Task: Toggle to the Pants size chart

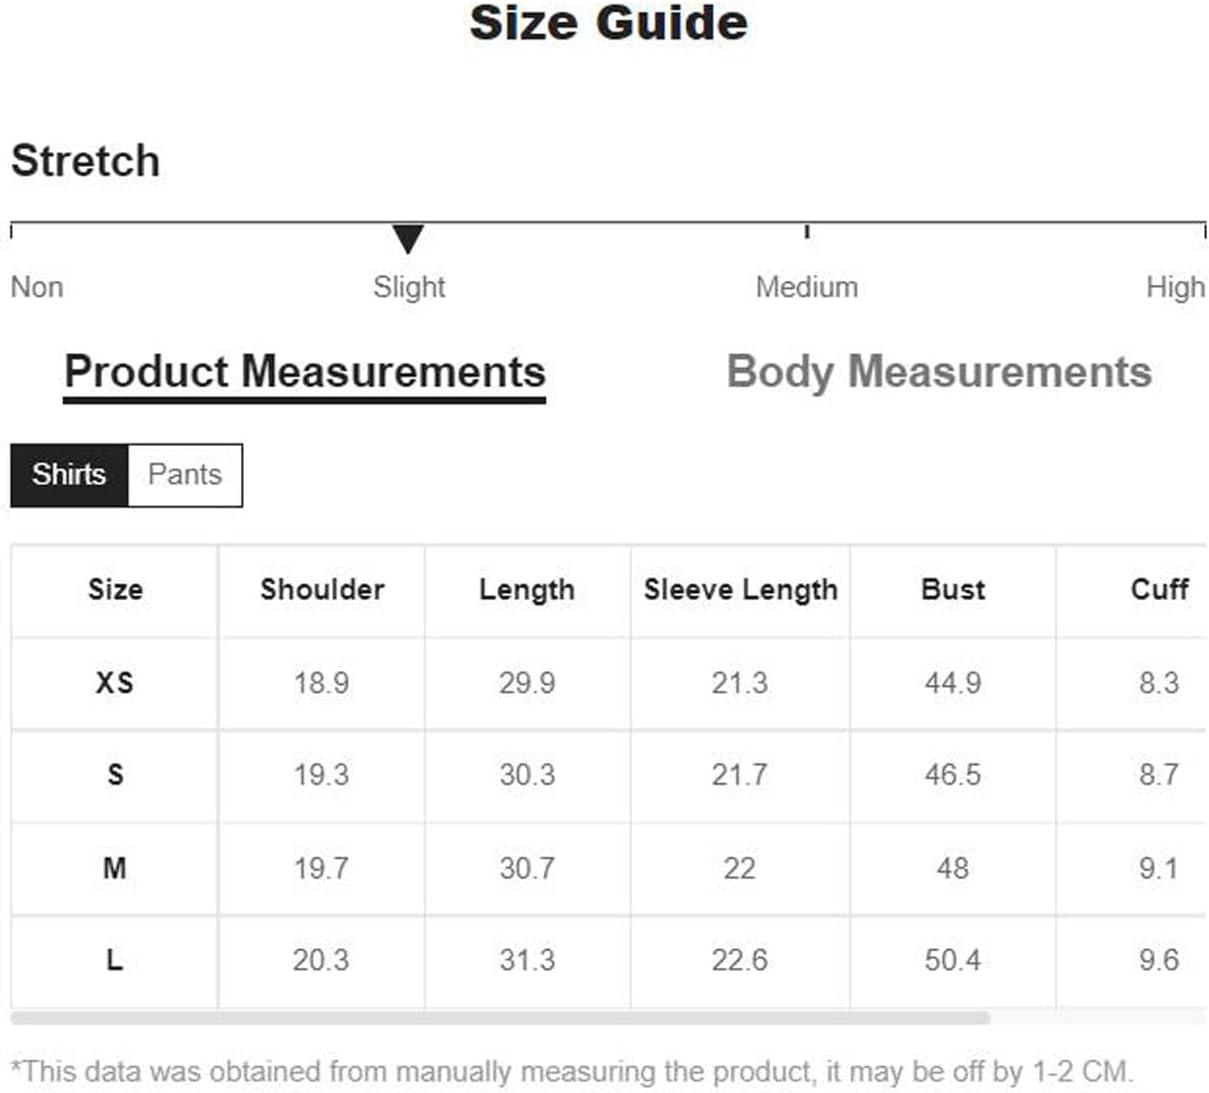Action: (185, 474)
